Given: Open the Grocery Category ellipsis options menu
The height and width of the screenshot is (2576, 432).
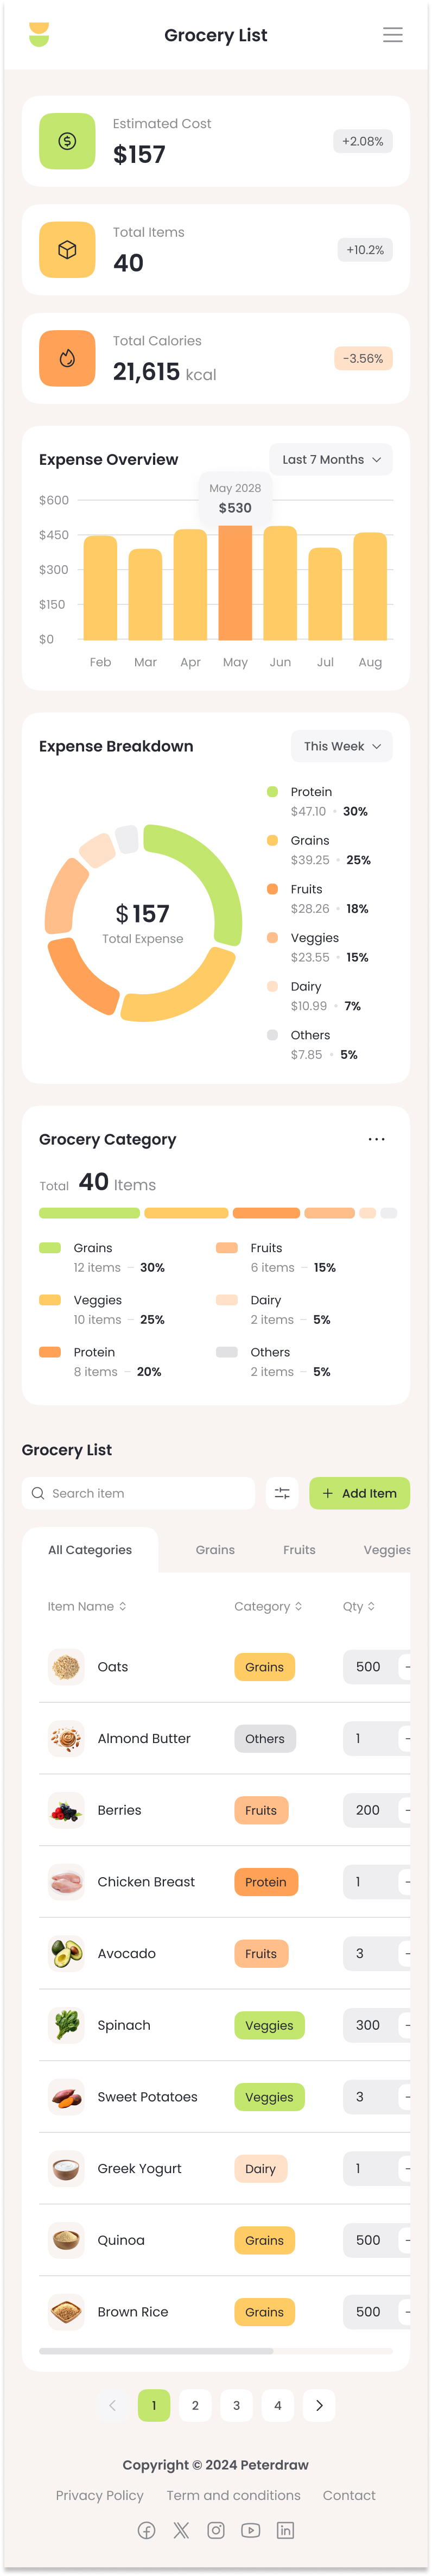Looking at the screenshot, I should (377, 1138).
